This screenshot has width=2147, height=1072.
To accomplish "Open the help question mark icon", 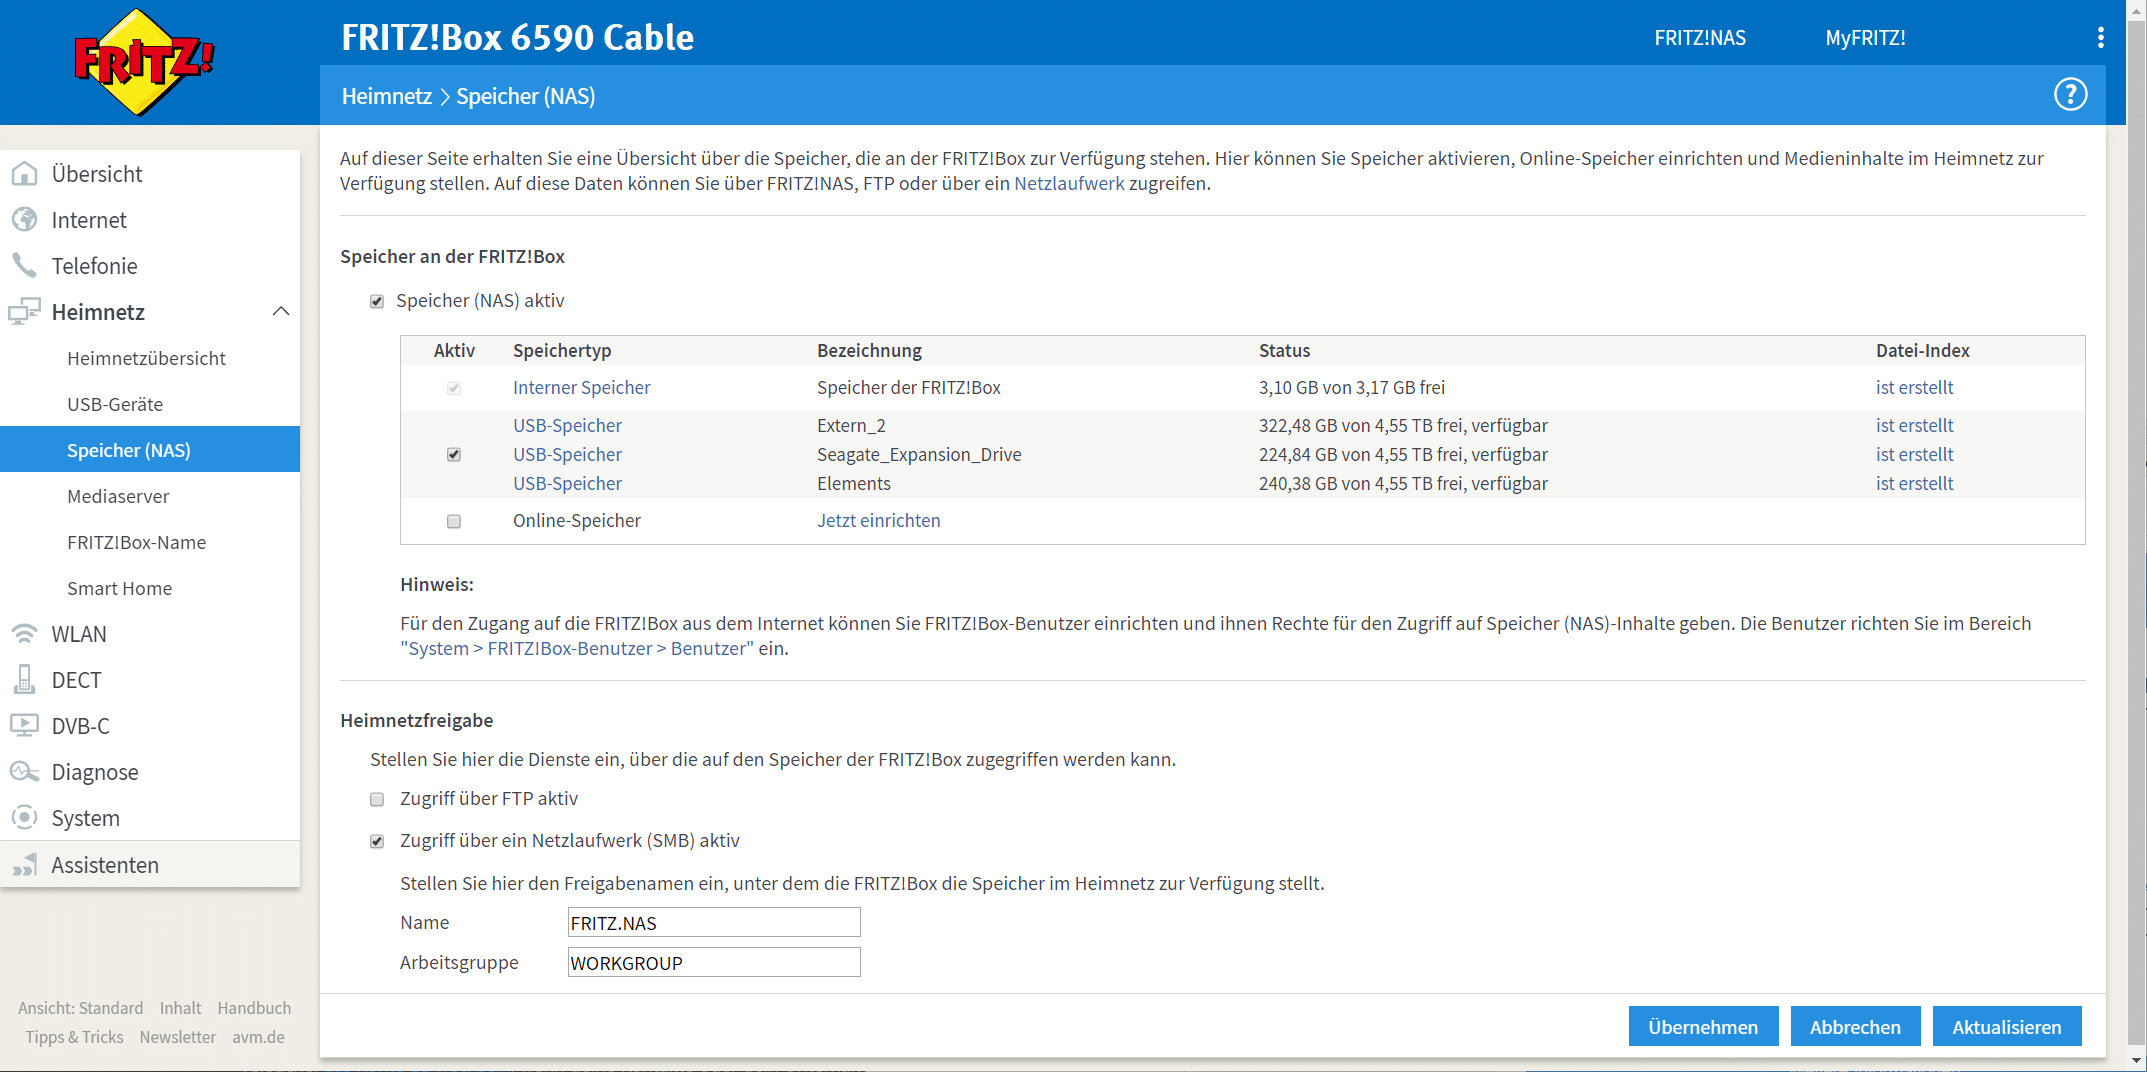I will point(2070,95).
